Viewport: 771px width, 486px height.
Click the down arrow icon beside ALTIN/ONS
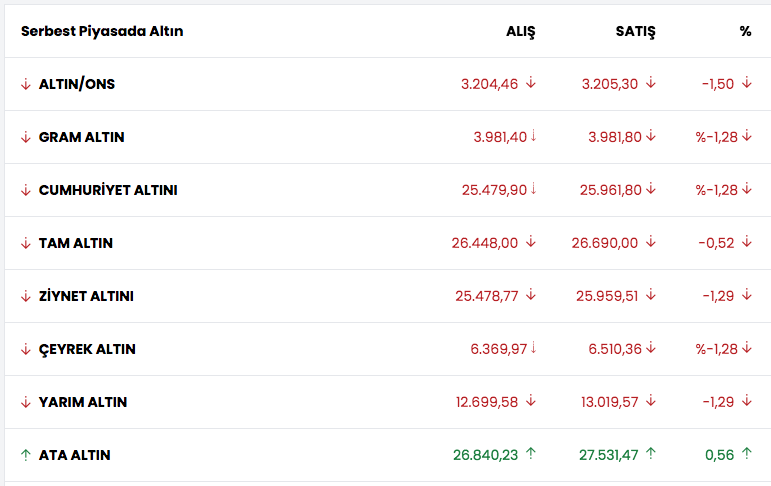tap(26, 84)
